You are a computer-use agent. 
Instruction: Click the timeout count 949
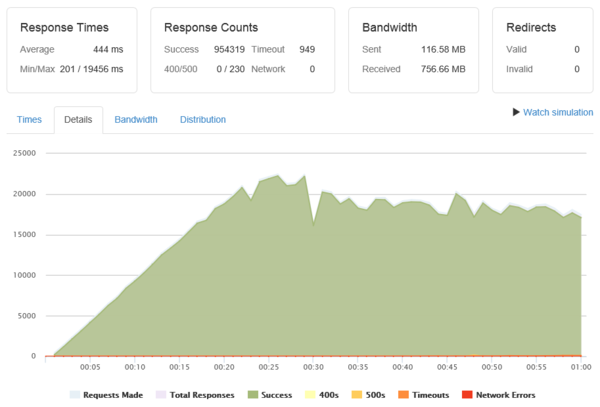(307, 49)
